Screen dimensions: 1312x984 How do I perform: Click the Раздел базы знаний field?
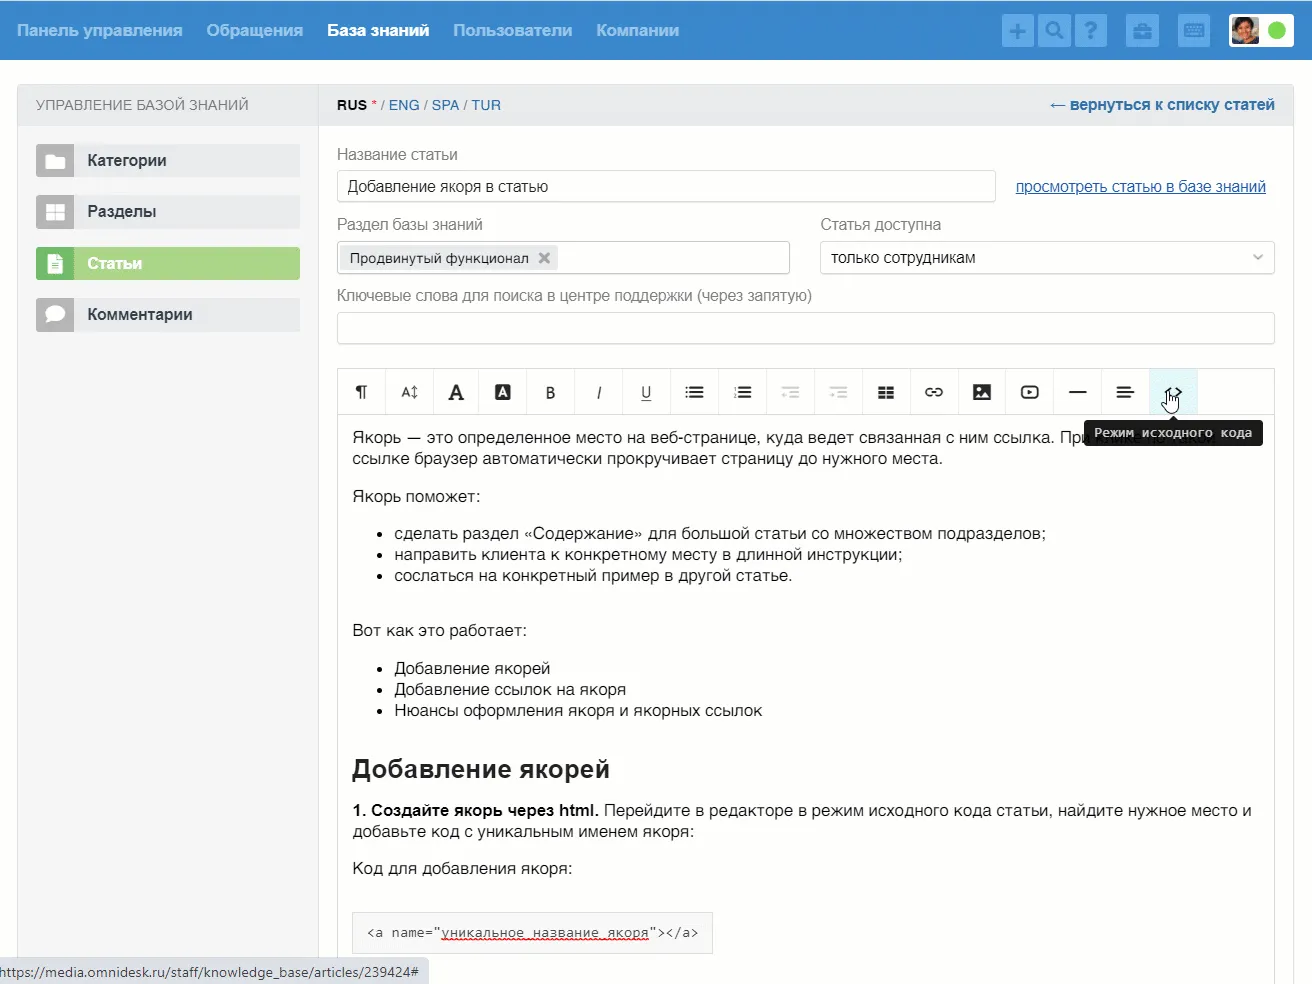[563, 257]
